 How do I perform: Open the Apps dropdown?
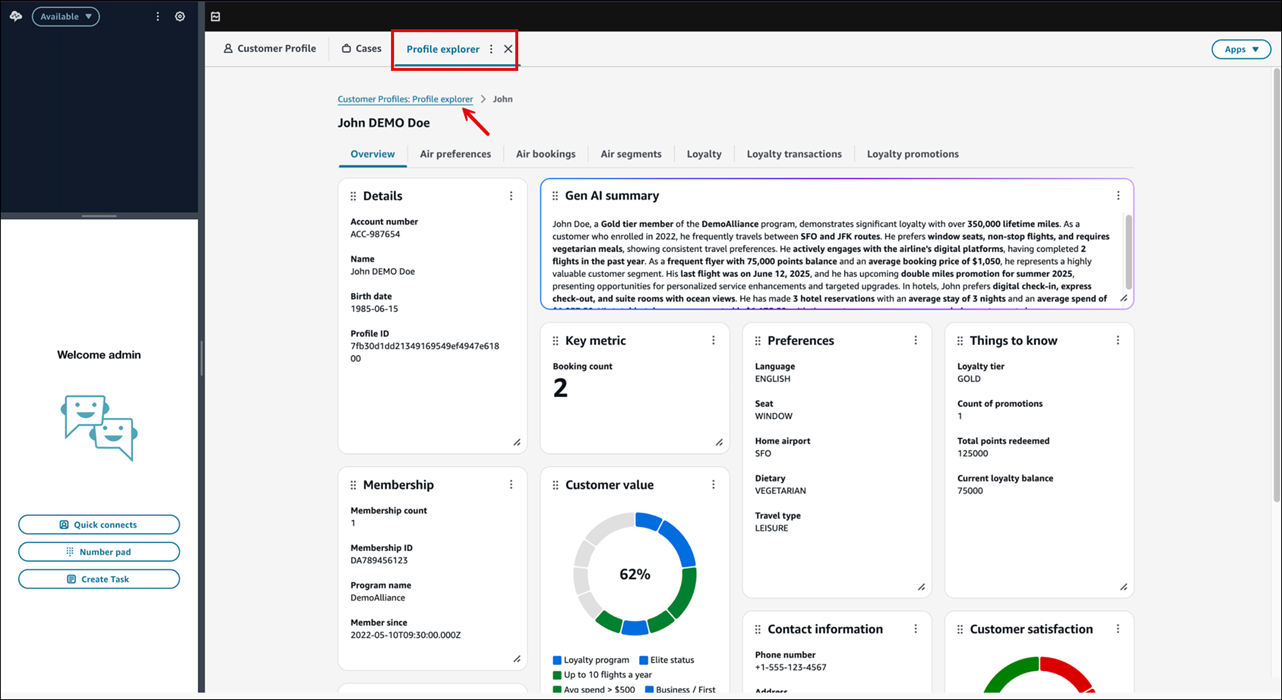1241,48
